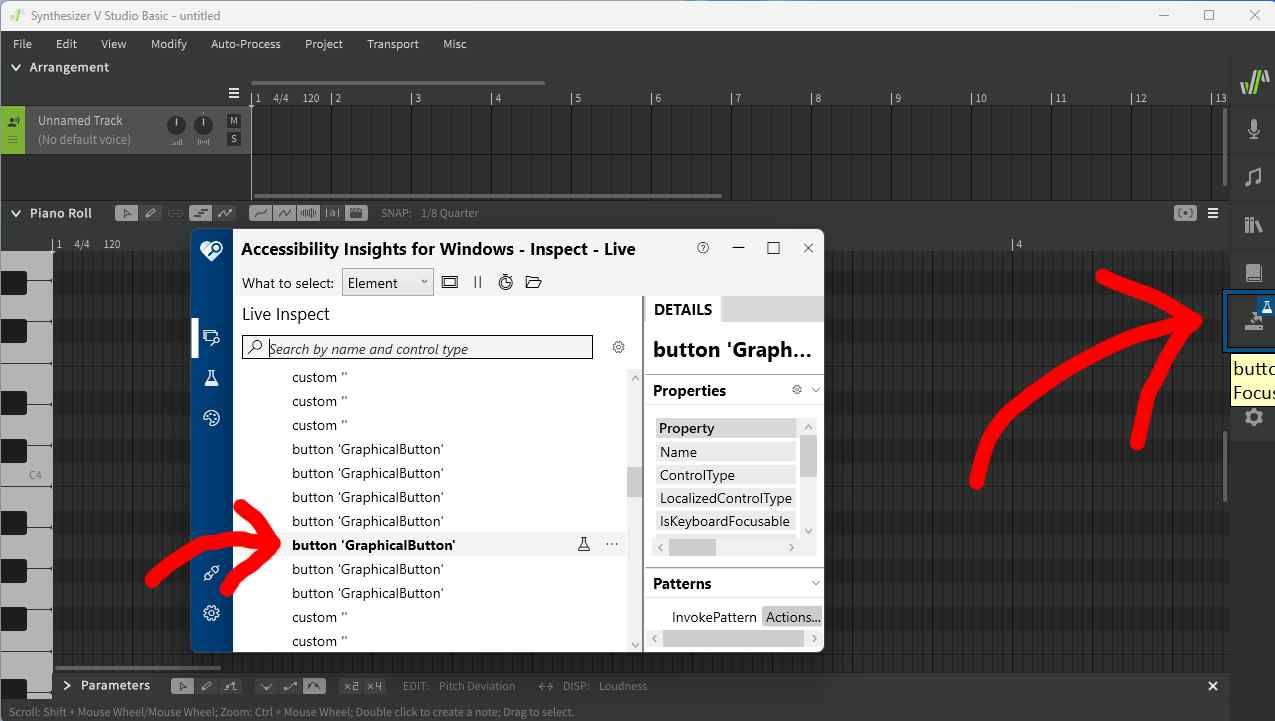Image resolution: width=1275 pixels, height=721 pixels.
Task: Open Synthesizer V Settings gear in sidebar
Action: pos(1253,417)
